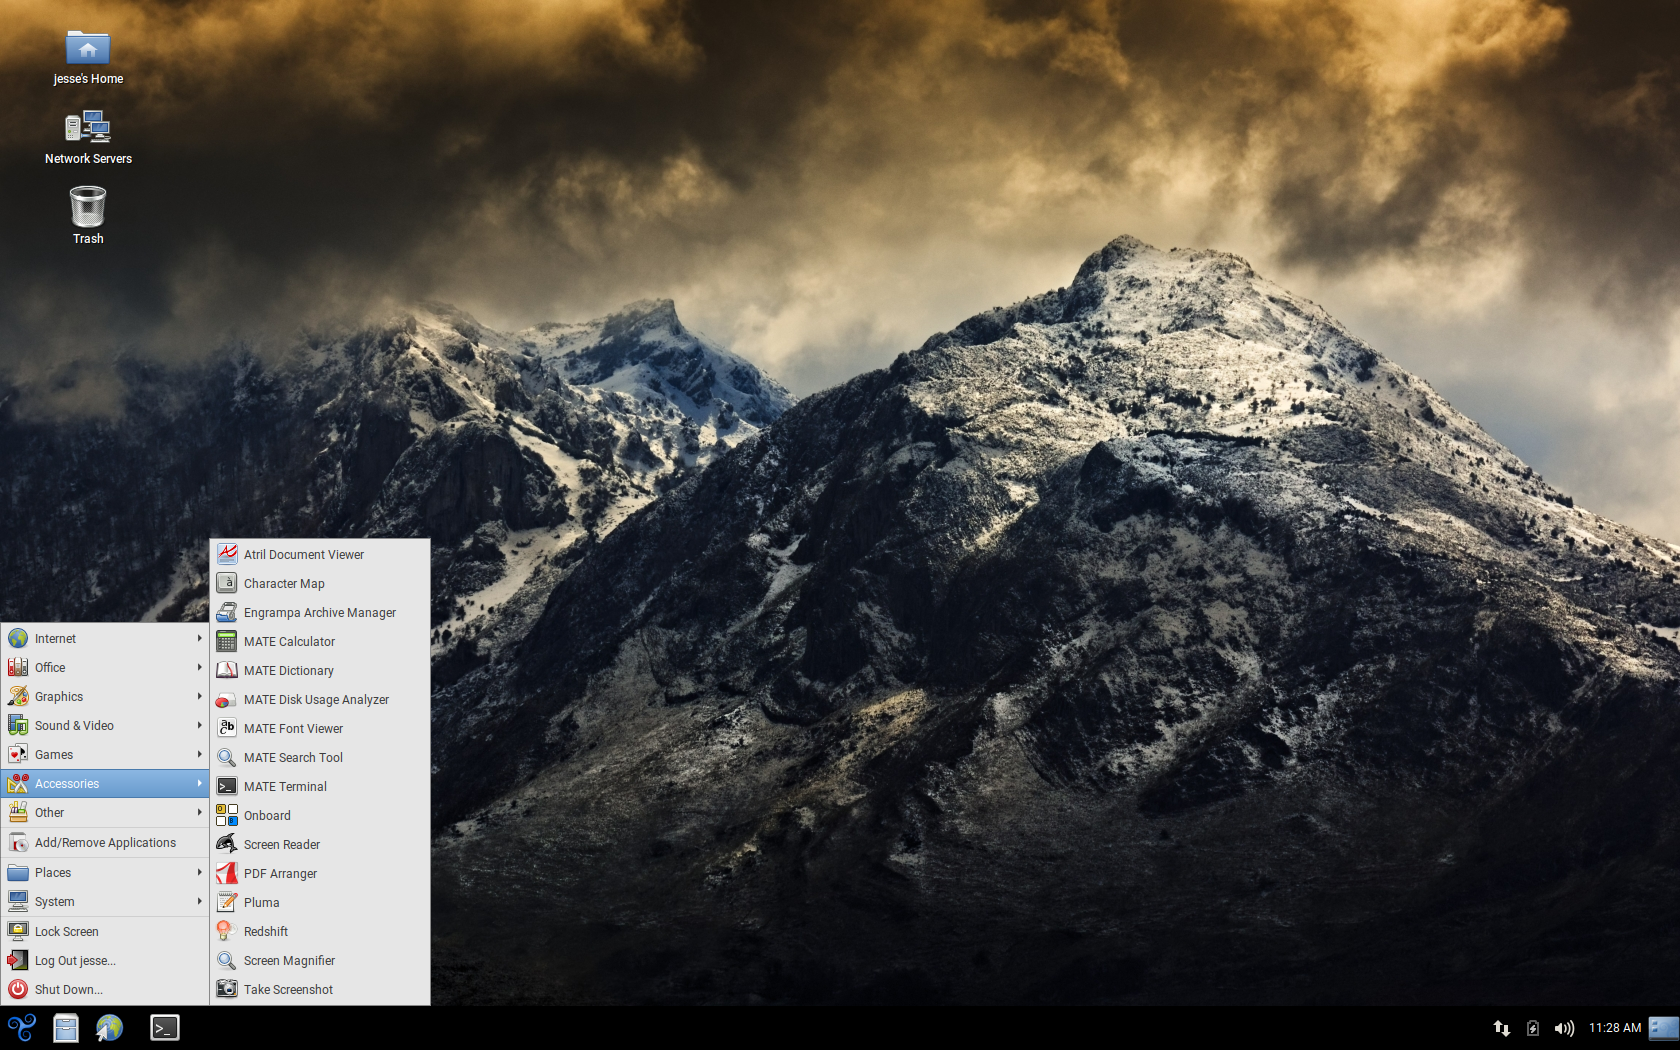The width and height of the screenshot is (1680, 1050).
Task: Choose Take Screenshot
Action: coord(320,990)
